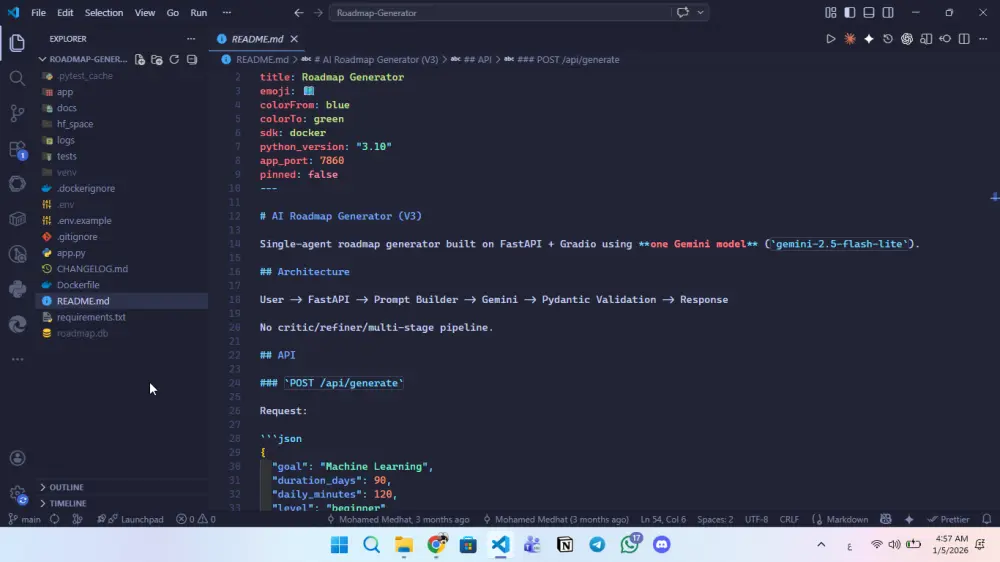Open the Edit menu
The width and height of the screenshot is (1000, 562).
point(65,13)
